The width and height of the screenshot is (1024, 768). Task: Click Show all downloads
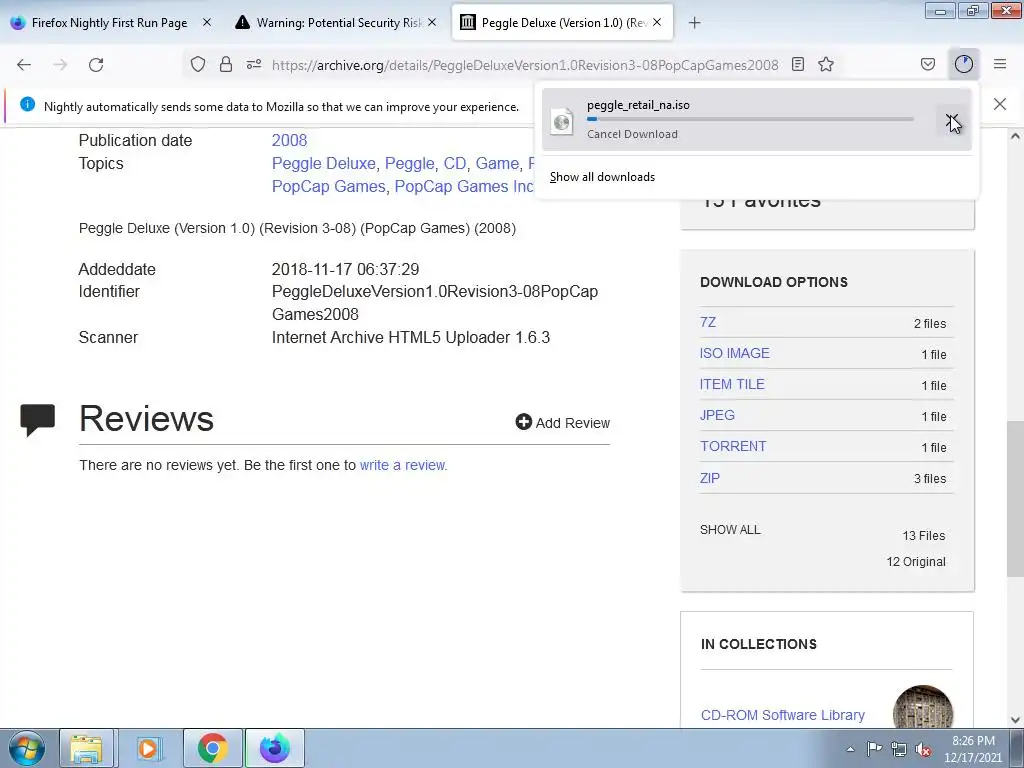click(602, 177)
